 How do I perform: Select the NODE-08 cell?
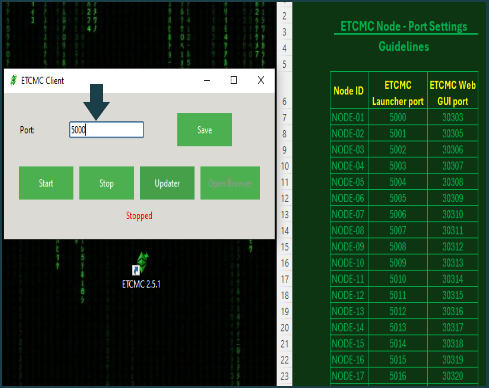pos(349,230)
